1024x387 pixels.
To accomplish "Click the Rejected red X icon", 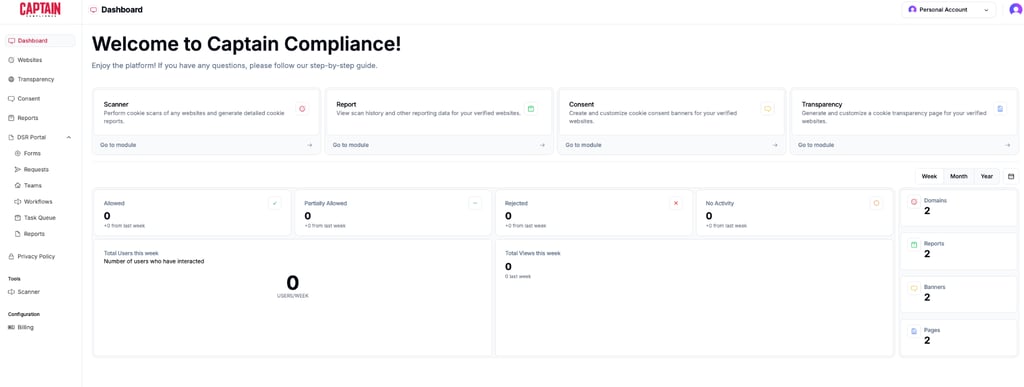I will click(676, 203).
